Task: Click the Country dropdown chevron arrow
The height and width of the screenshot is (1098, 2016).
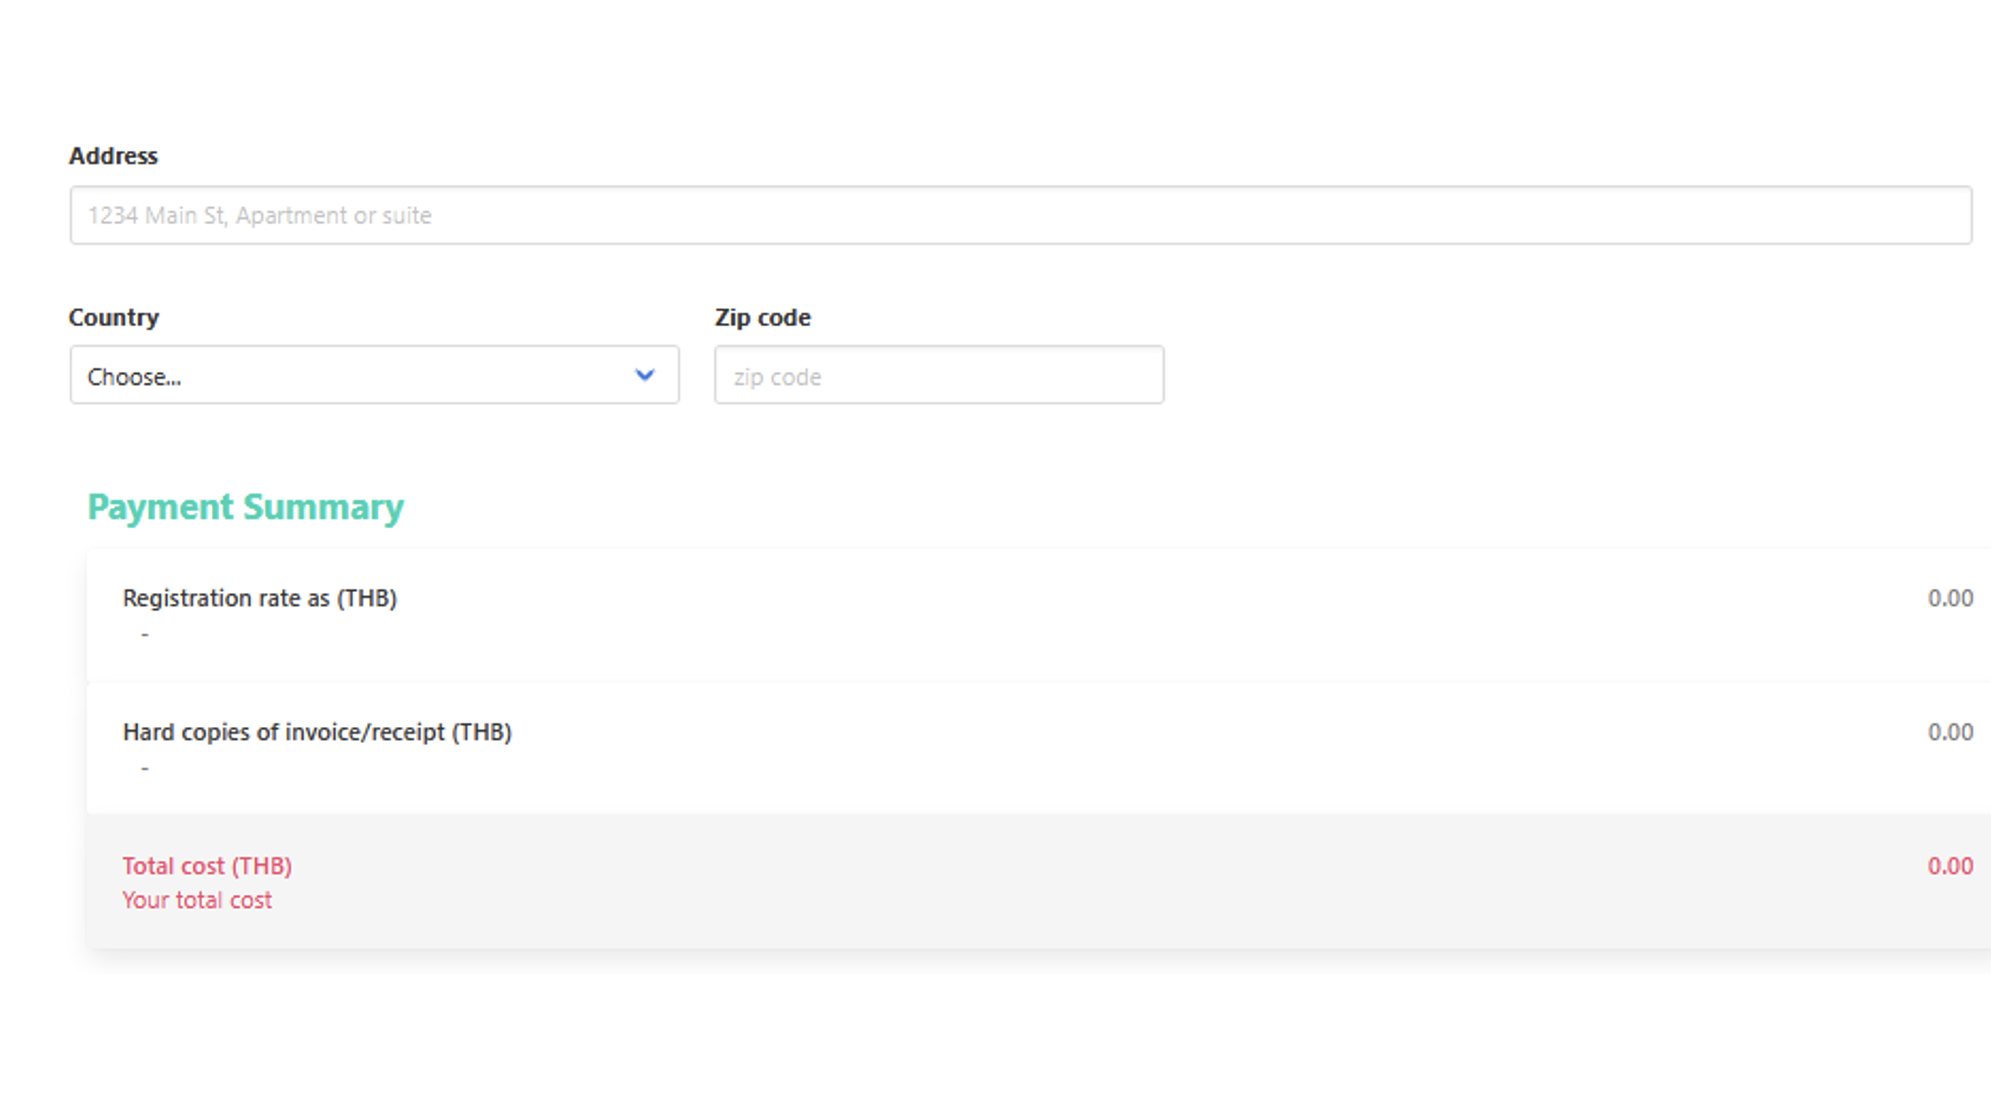Action: (644, 375)
